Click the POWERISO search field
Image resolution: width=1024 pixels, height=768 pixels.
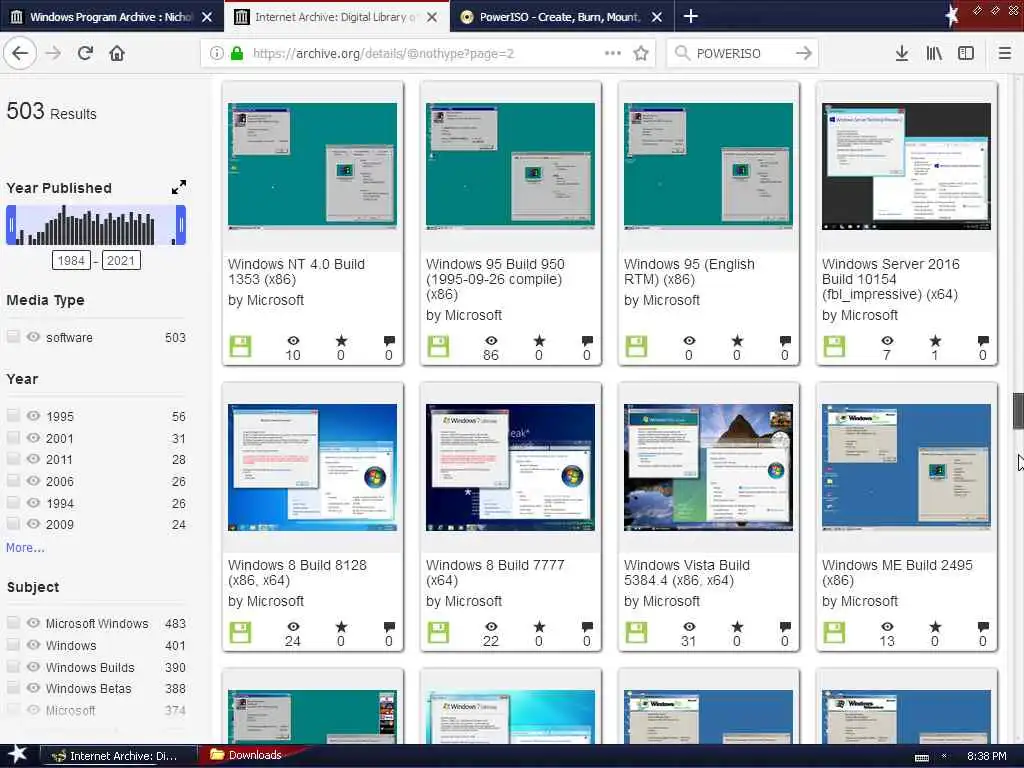pyautogui.click(x=741, y=54)
